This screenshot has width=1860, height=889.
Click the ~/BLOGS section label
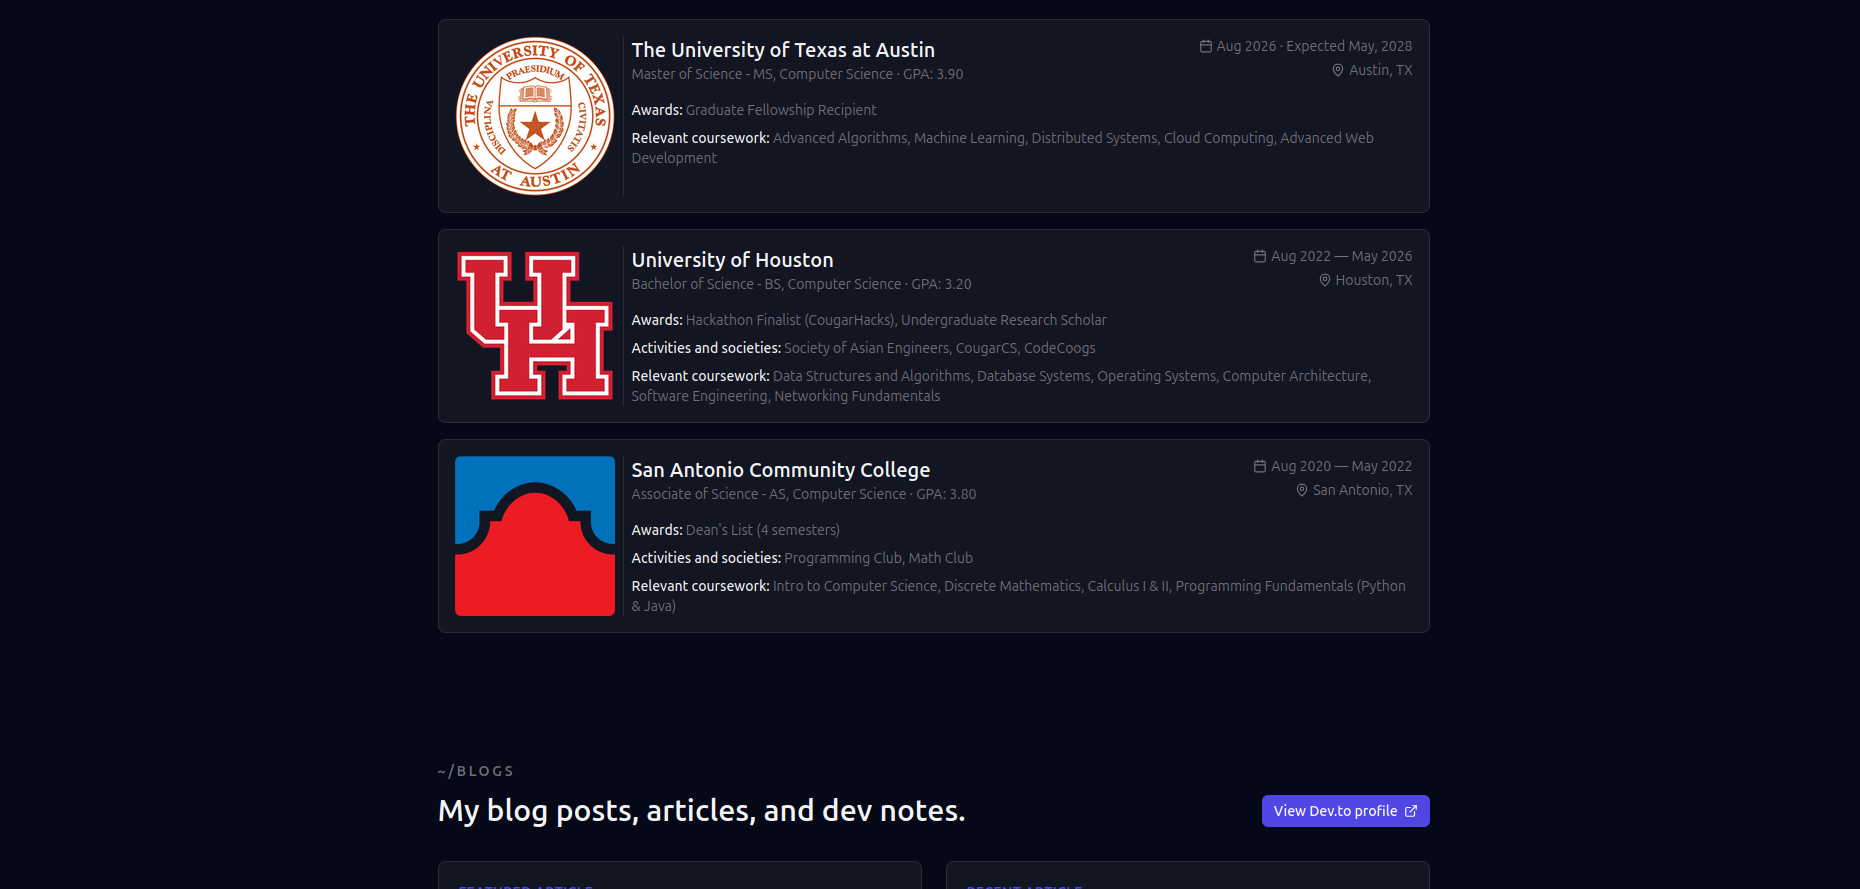click(476, 771)
